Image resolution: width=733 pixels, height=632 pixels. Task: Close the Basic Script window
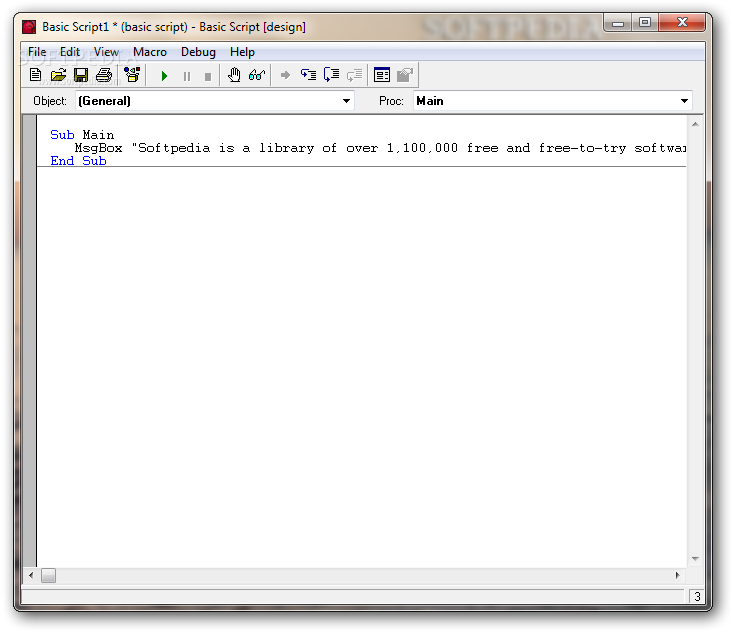682,22
